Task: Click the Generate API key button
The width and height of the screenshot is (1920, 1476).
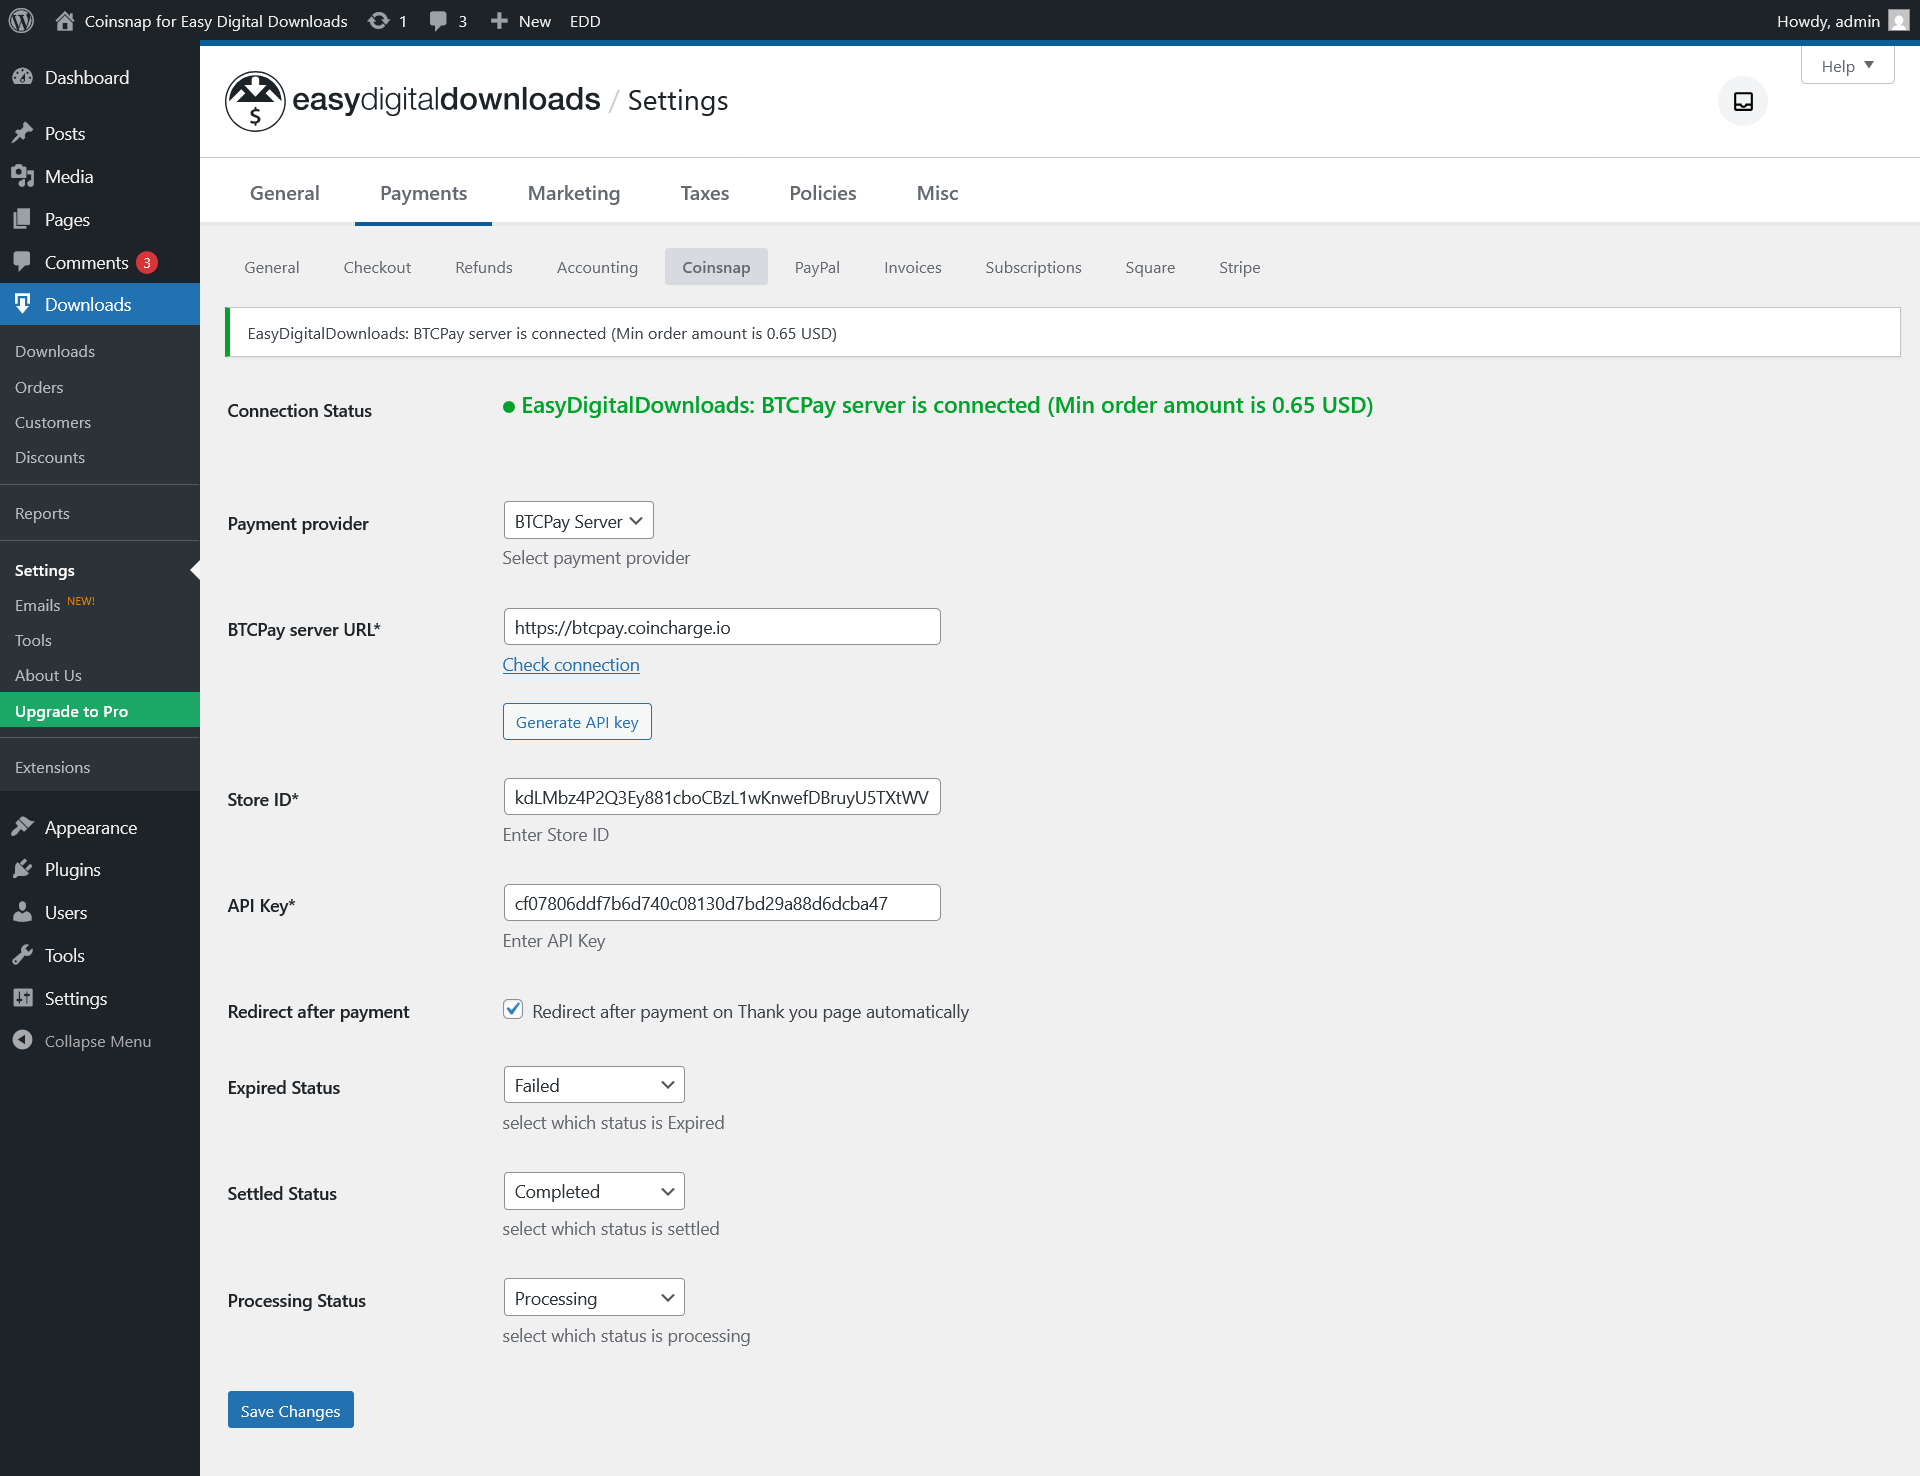Action: (x=577, y=722)
